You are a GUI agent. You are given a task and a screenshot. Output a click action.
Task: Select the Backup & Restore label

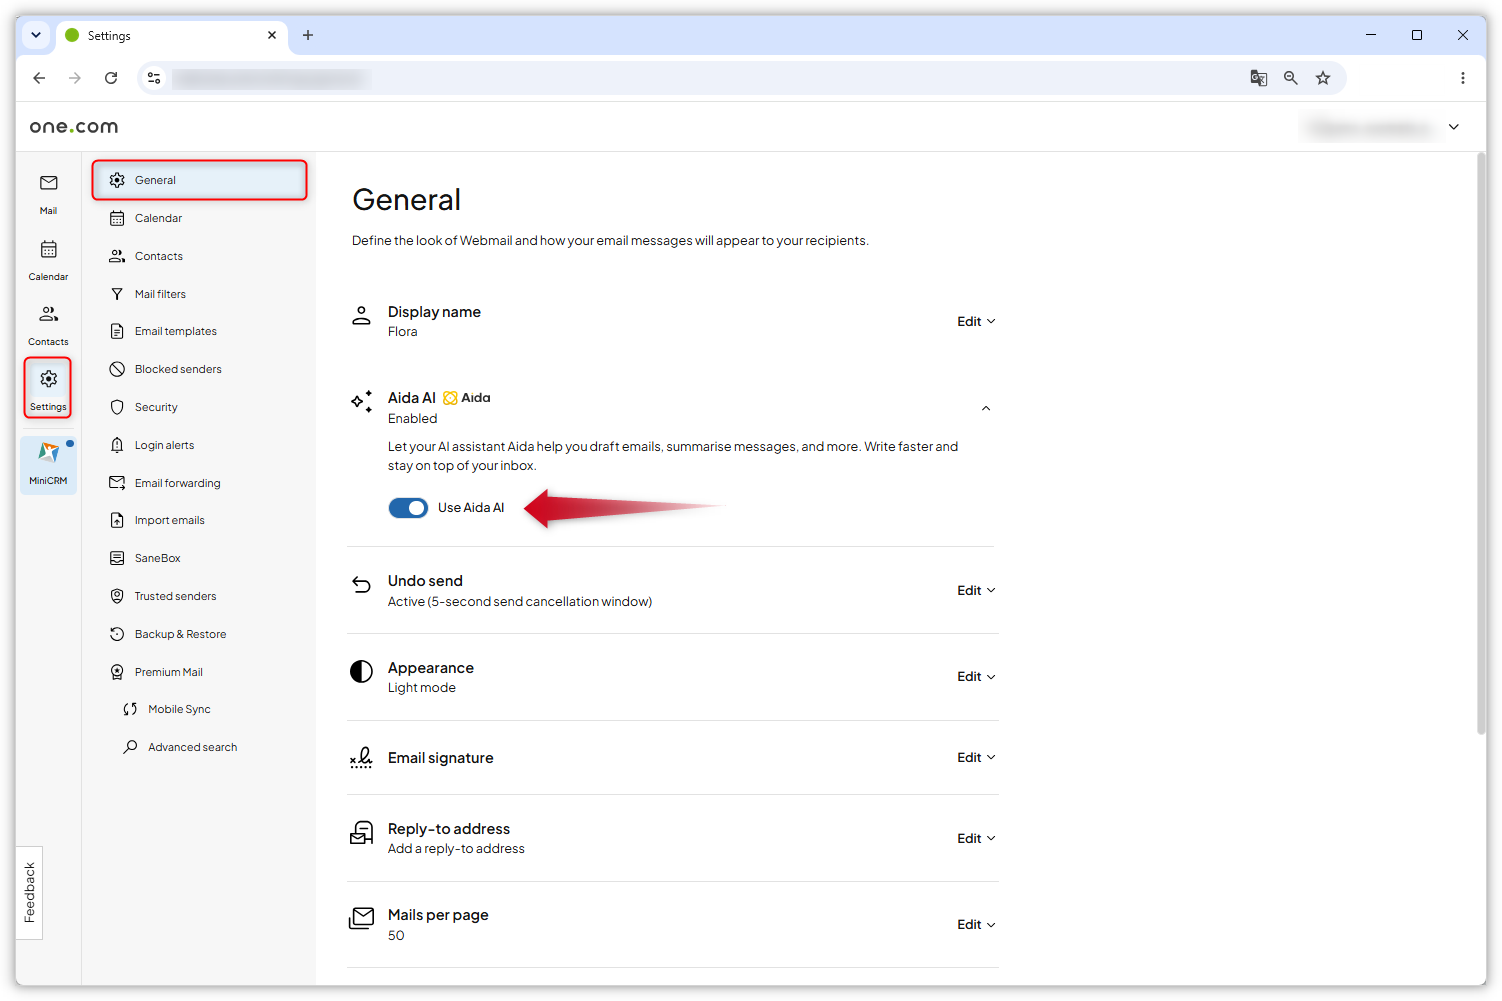point(180,634)
